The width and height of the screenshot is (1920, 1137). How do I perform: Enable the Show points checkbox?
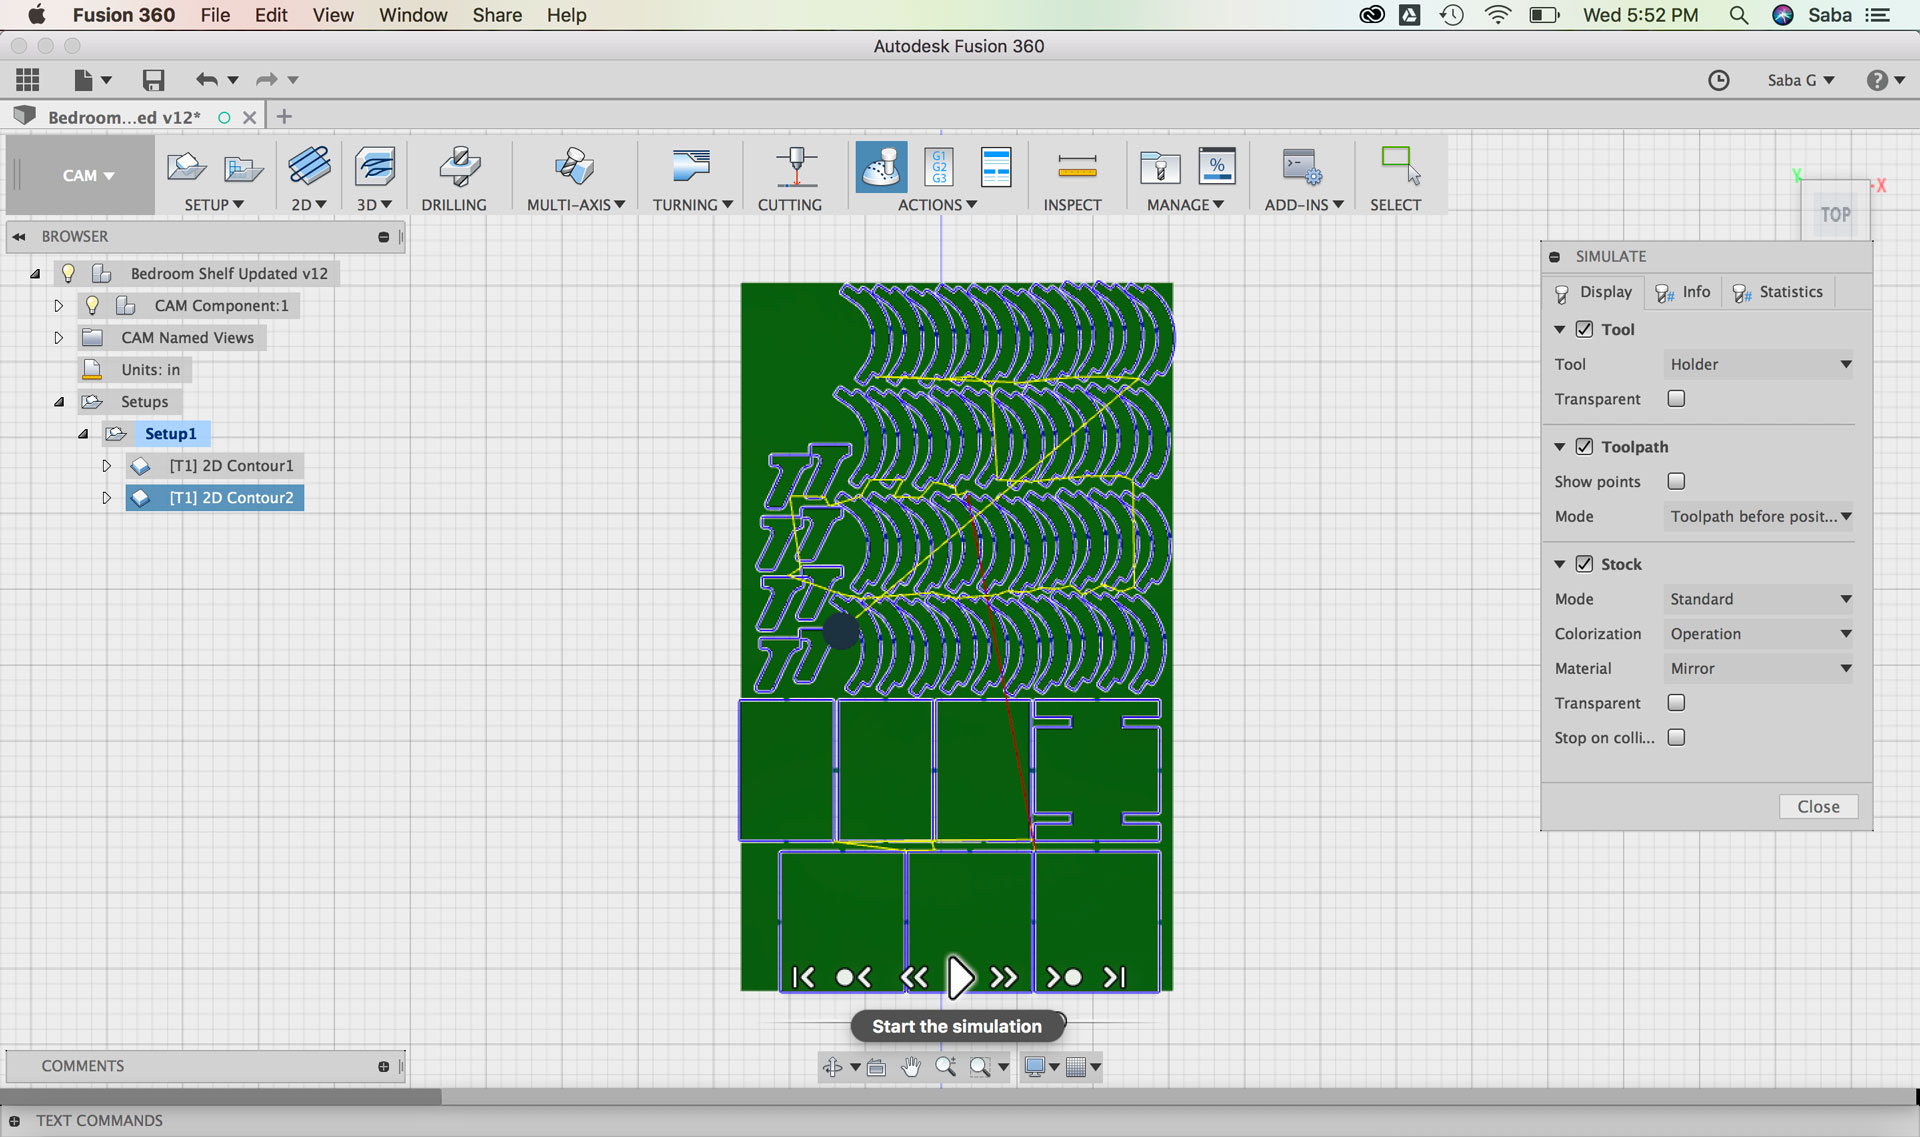[x=1676, y=481]
